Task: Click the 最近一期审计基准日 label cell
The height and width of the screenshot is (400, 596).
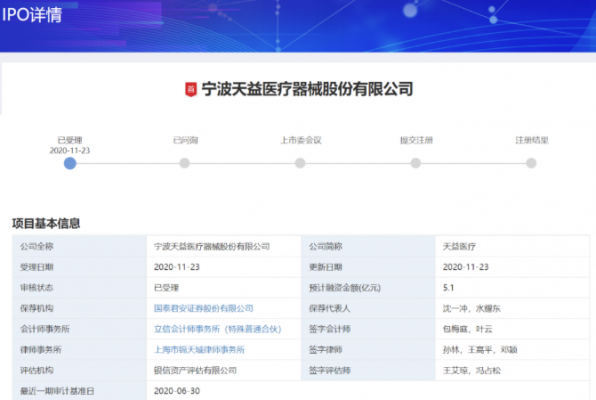Action: [79, 390]
